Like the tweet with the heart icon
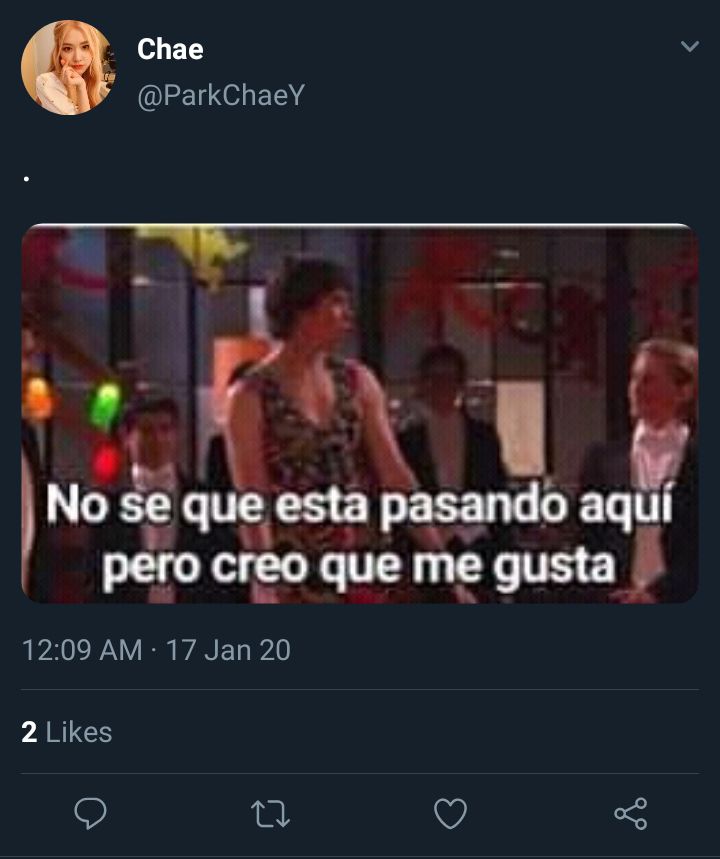This screenshot has width=720, height=859. click(450, 813)
